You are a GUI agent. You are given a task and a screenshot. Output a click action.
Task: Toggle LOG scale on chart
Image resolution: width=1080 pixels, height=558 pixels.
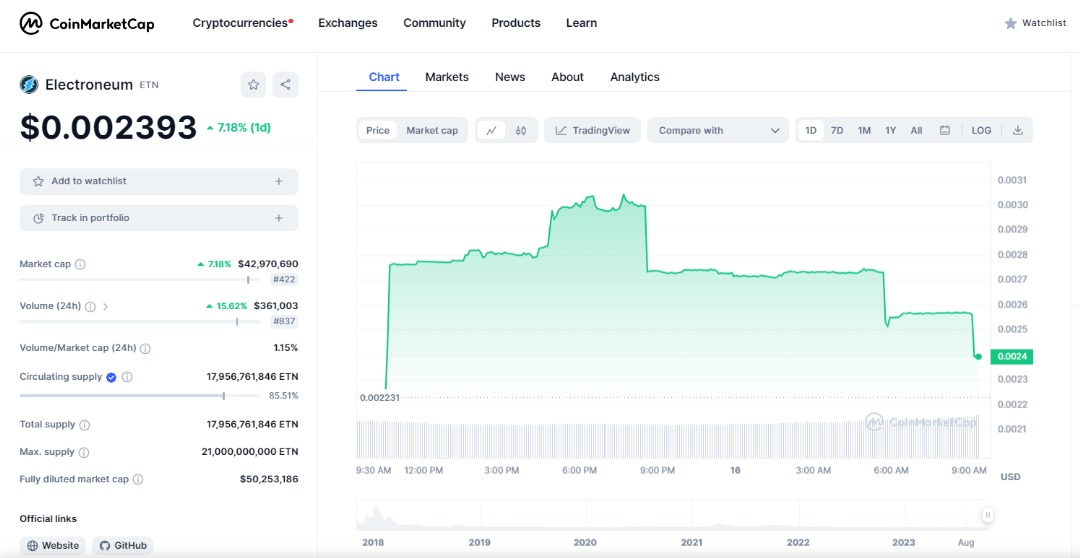(x=982, y=130)
